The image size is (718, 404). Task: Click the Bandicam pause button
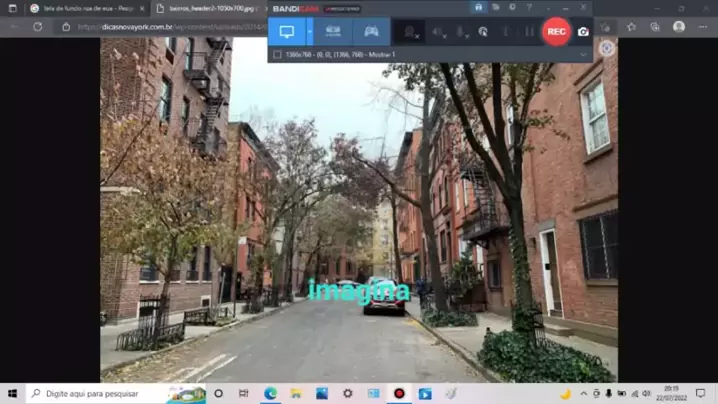pyautogui.click(x=529, y=32)
